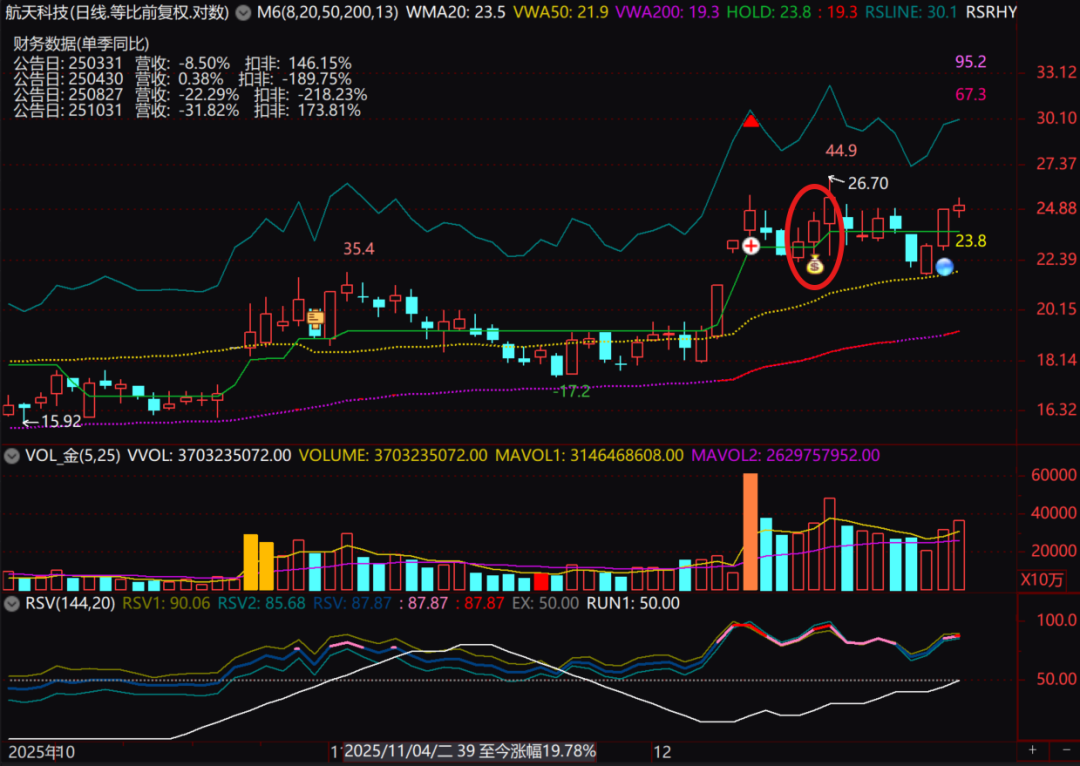Image resolution: width=1080 pixels, height=766 pixels.
Task: Select the 公告日: 250827 row
Action: click(x=190, y=95)
